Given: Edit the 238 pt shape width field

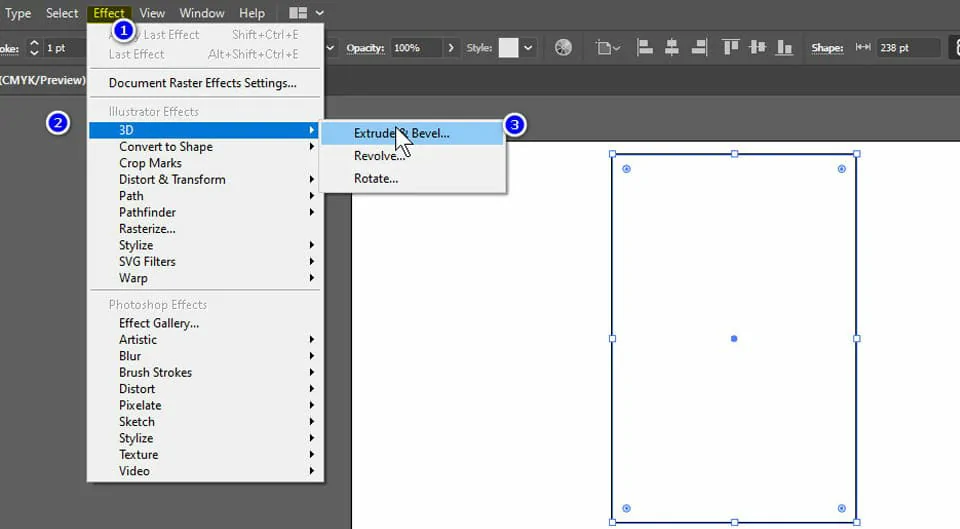Looking at the screenshot, I should [908, 48].
